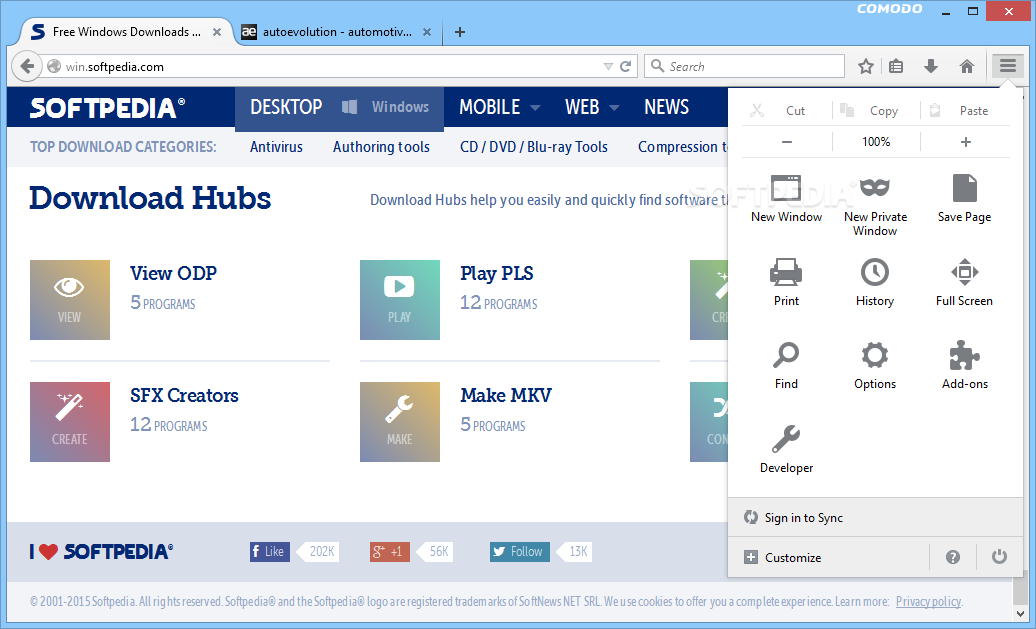Click Google +1 button

pos(390,552)
